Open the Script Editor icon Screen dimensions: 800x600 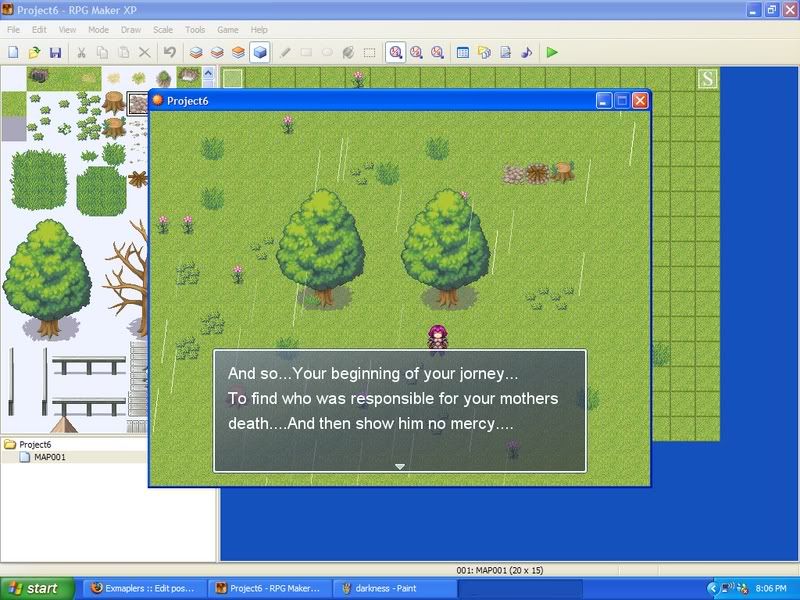click(506, 52)
